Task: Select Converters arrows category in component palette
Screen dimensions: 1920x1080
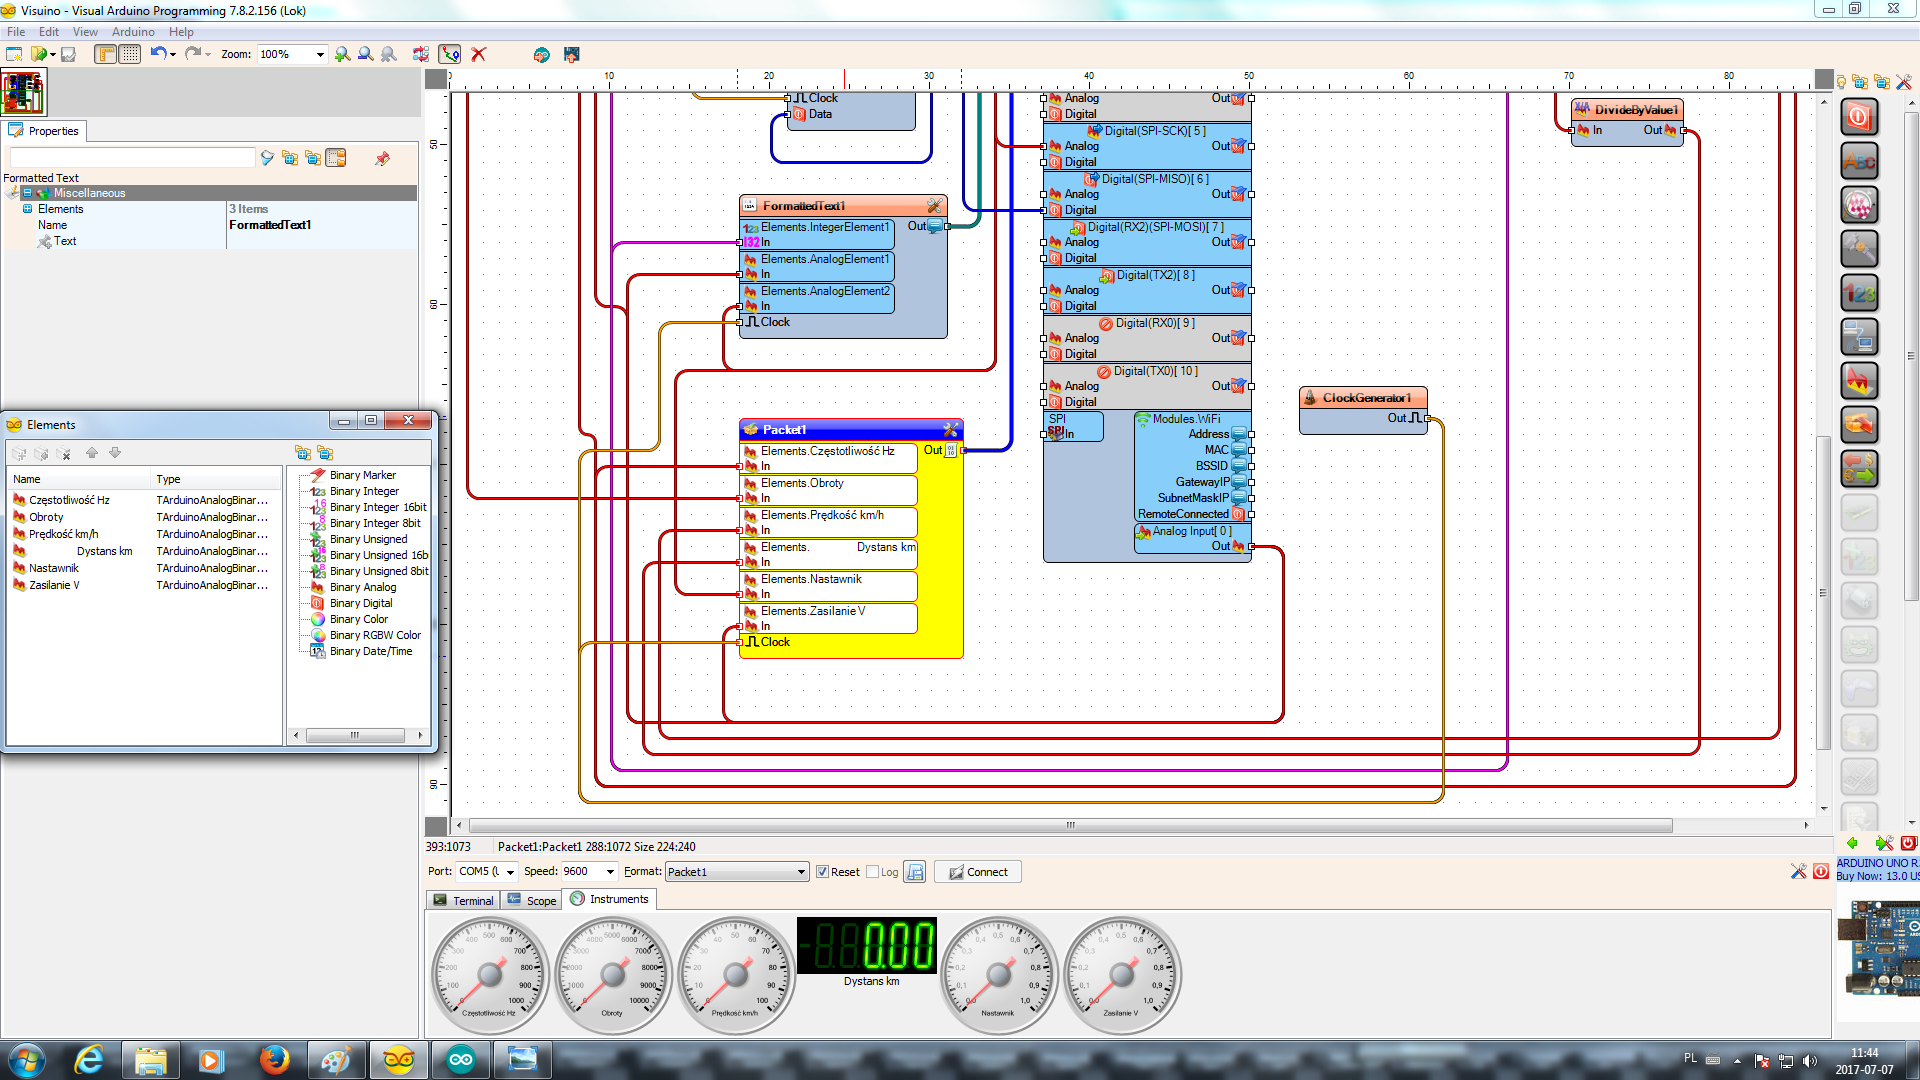Action: click(1859, 469)
